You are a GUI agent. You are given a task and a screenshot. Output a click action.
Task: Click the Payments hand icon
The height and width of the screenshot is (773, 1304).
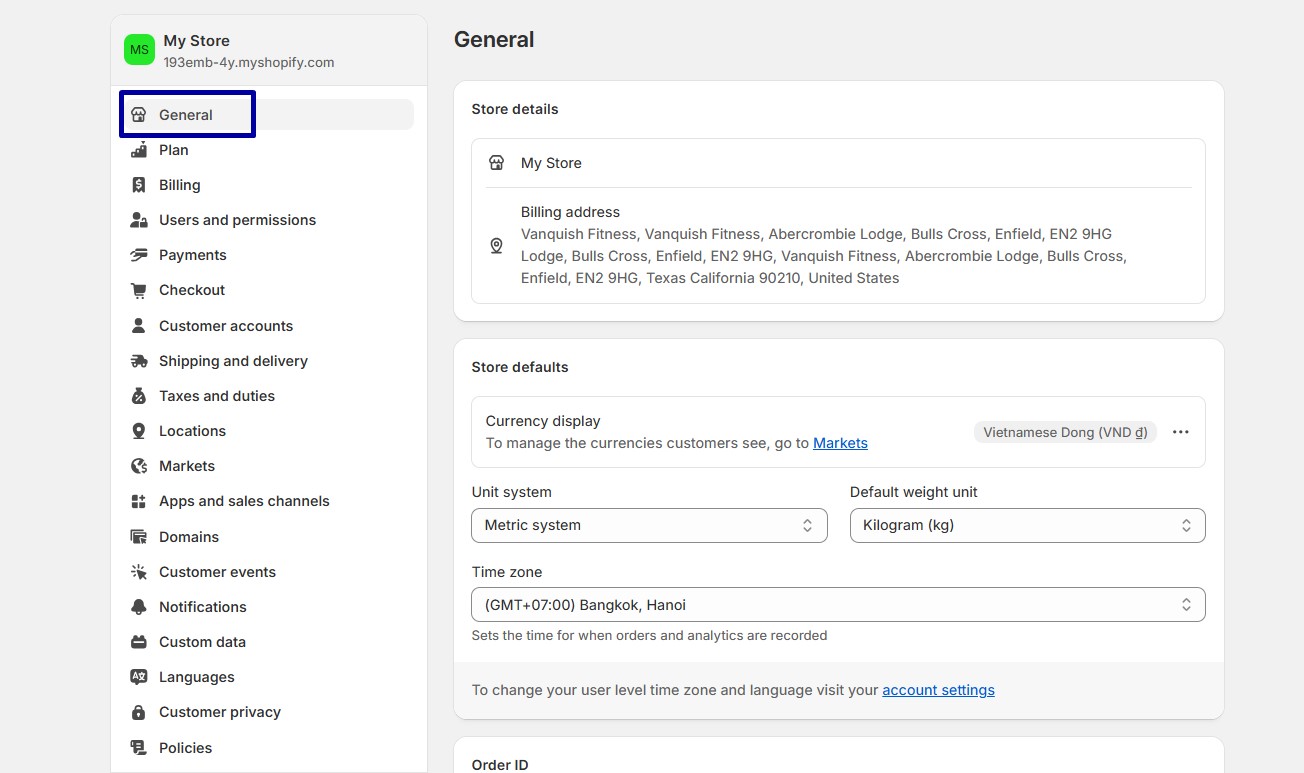(x=139, y=255)
